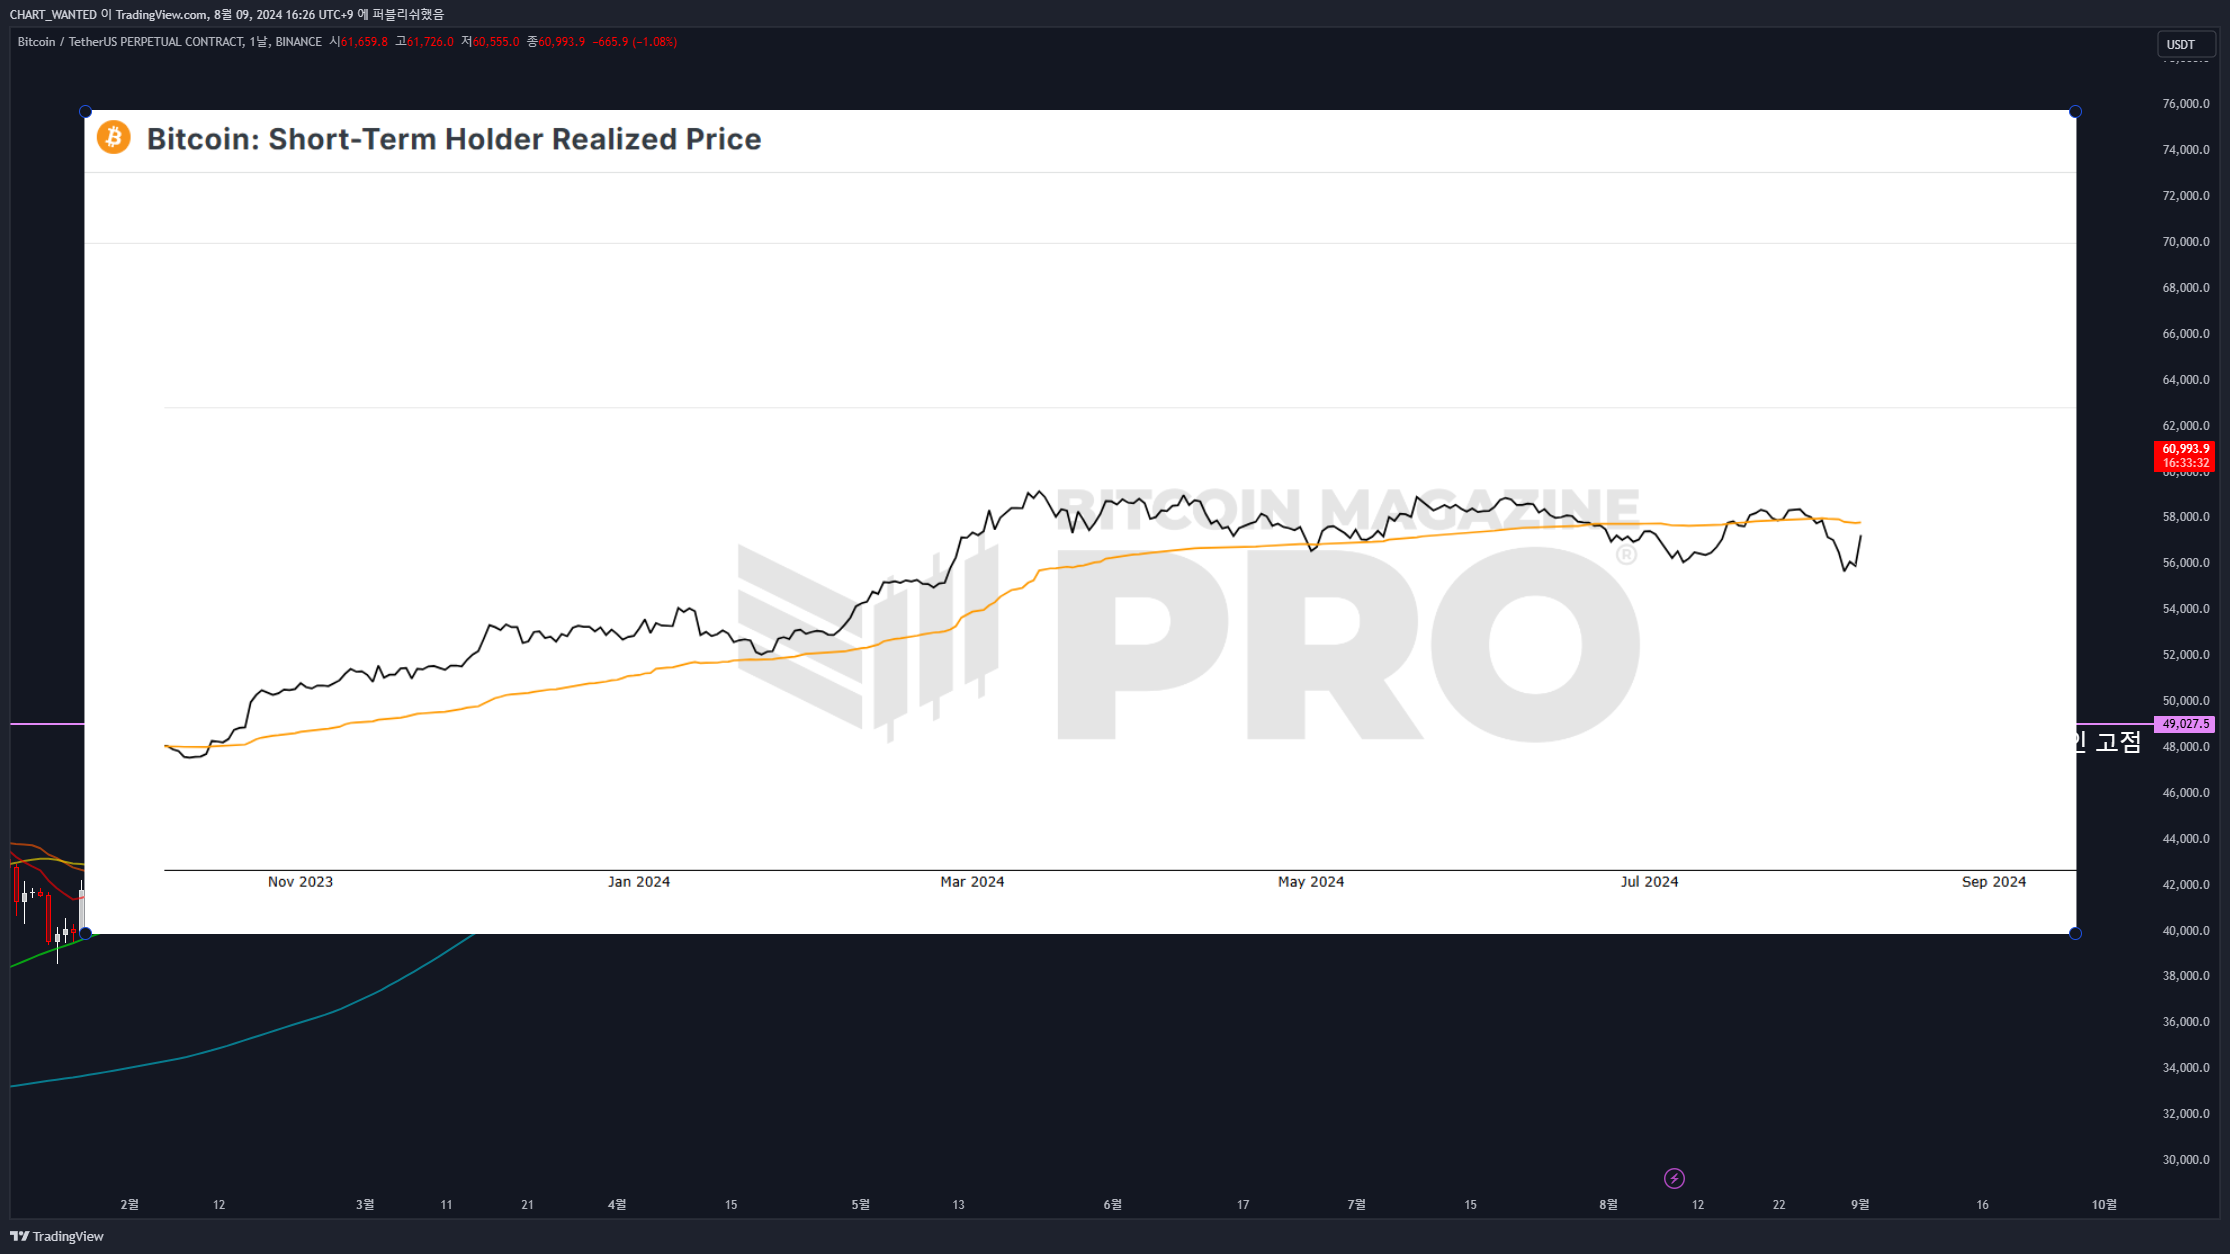
Task: Click the 2월 date axis label
Action: (129, 1204)
